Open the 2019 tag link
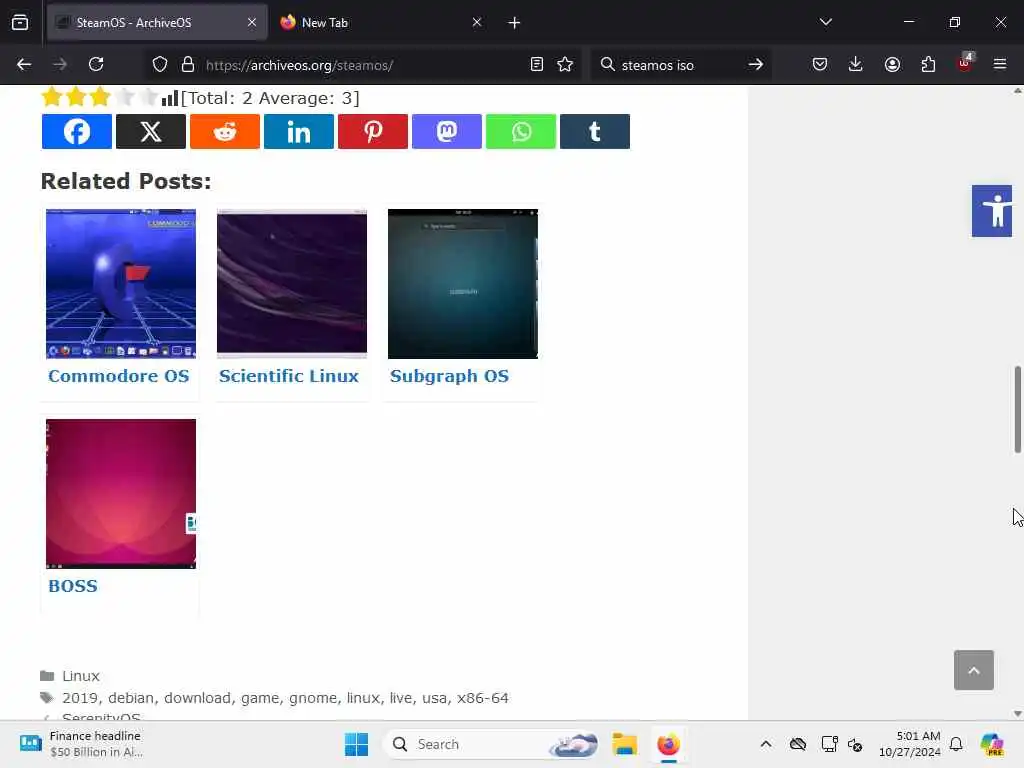The width and height of the screenshot is (1024, 768). tap(80, 698)
